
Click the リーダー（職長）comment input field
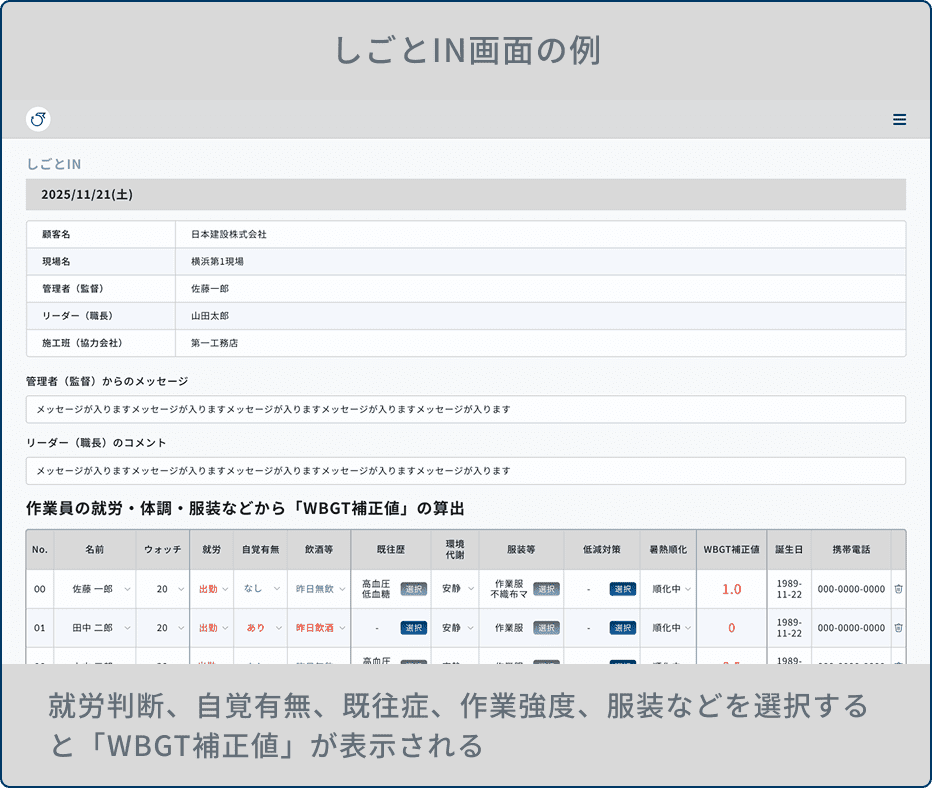point(465,471)
